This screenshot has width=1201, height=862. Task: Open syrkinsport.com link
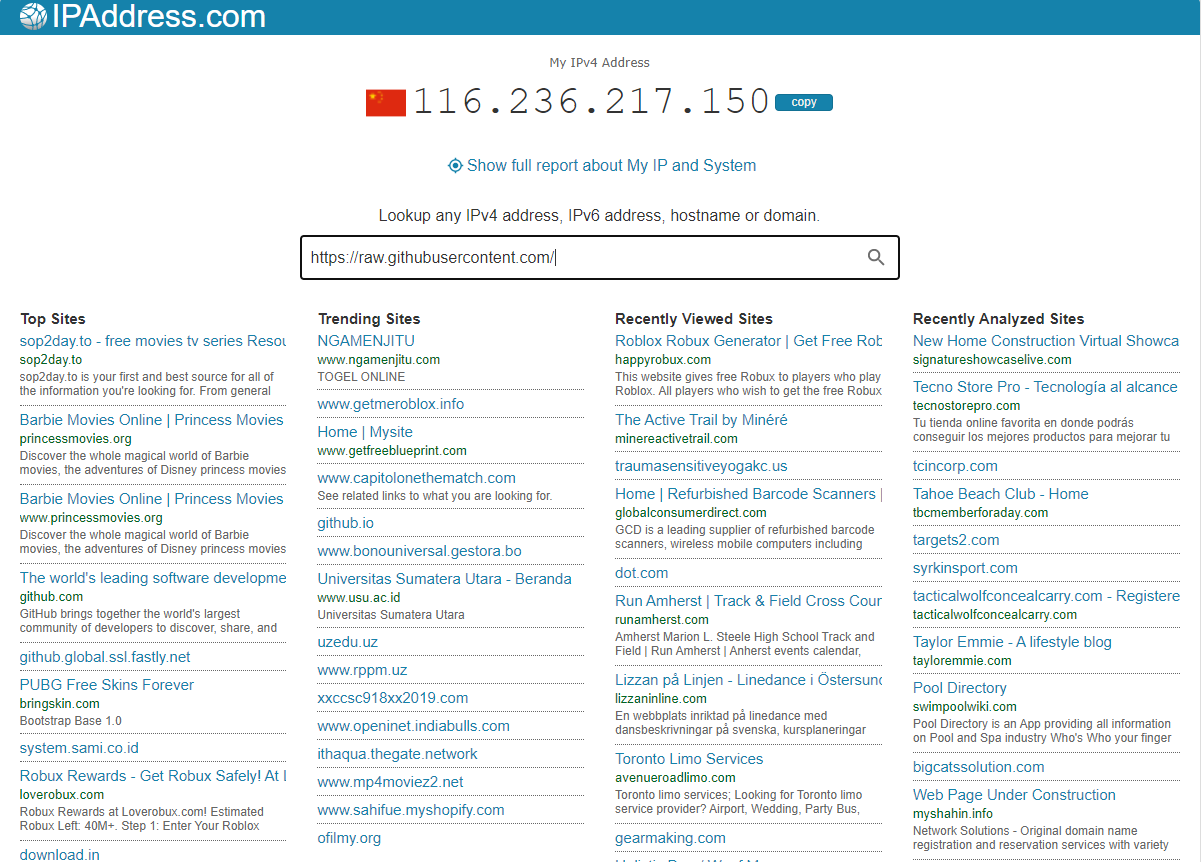(965, 568)
